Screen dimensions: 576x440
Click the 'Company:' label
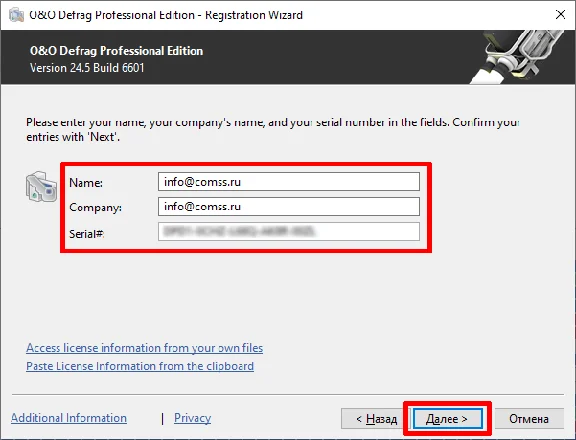(x=96, y=208)
